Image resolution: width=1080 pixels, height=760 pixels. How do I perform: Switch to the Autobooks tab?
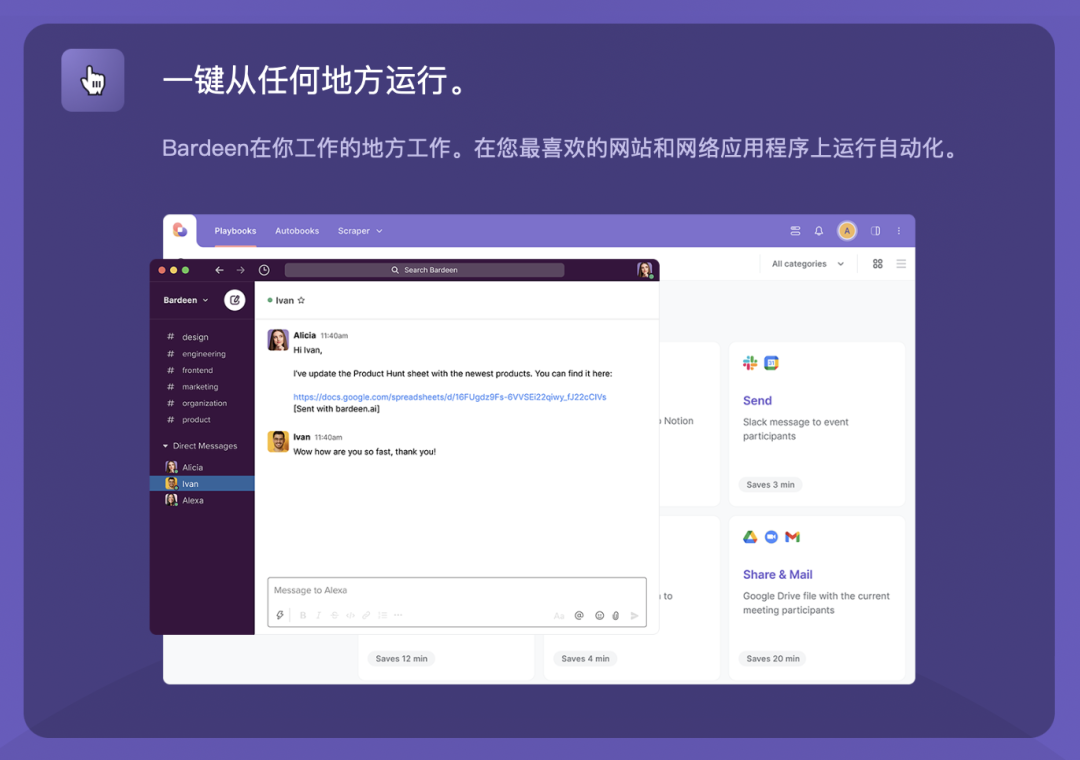pos(297,231)
